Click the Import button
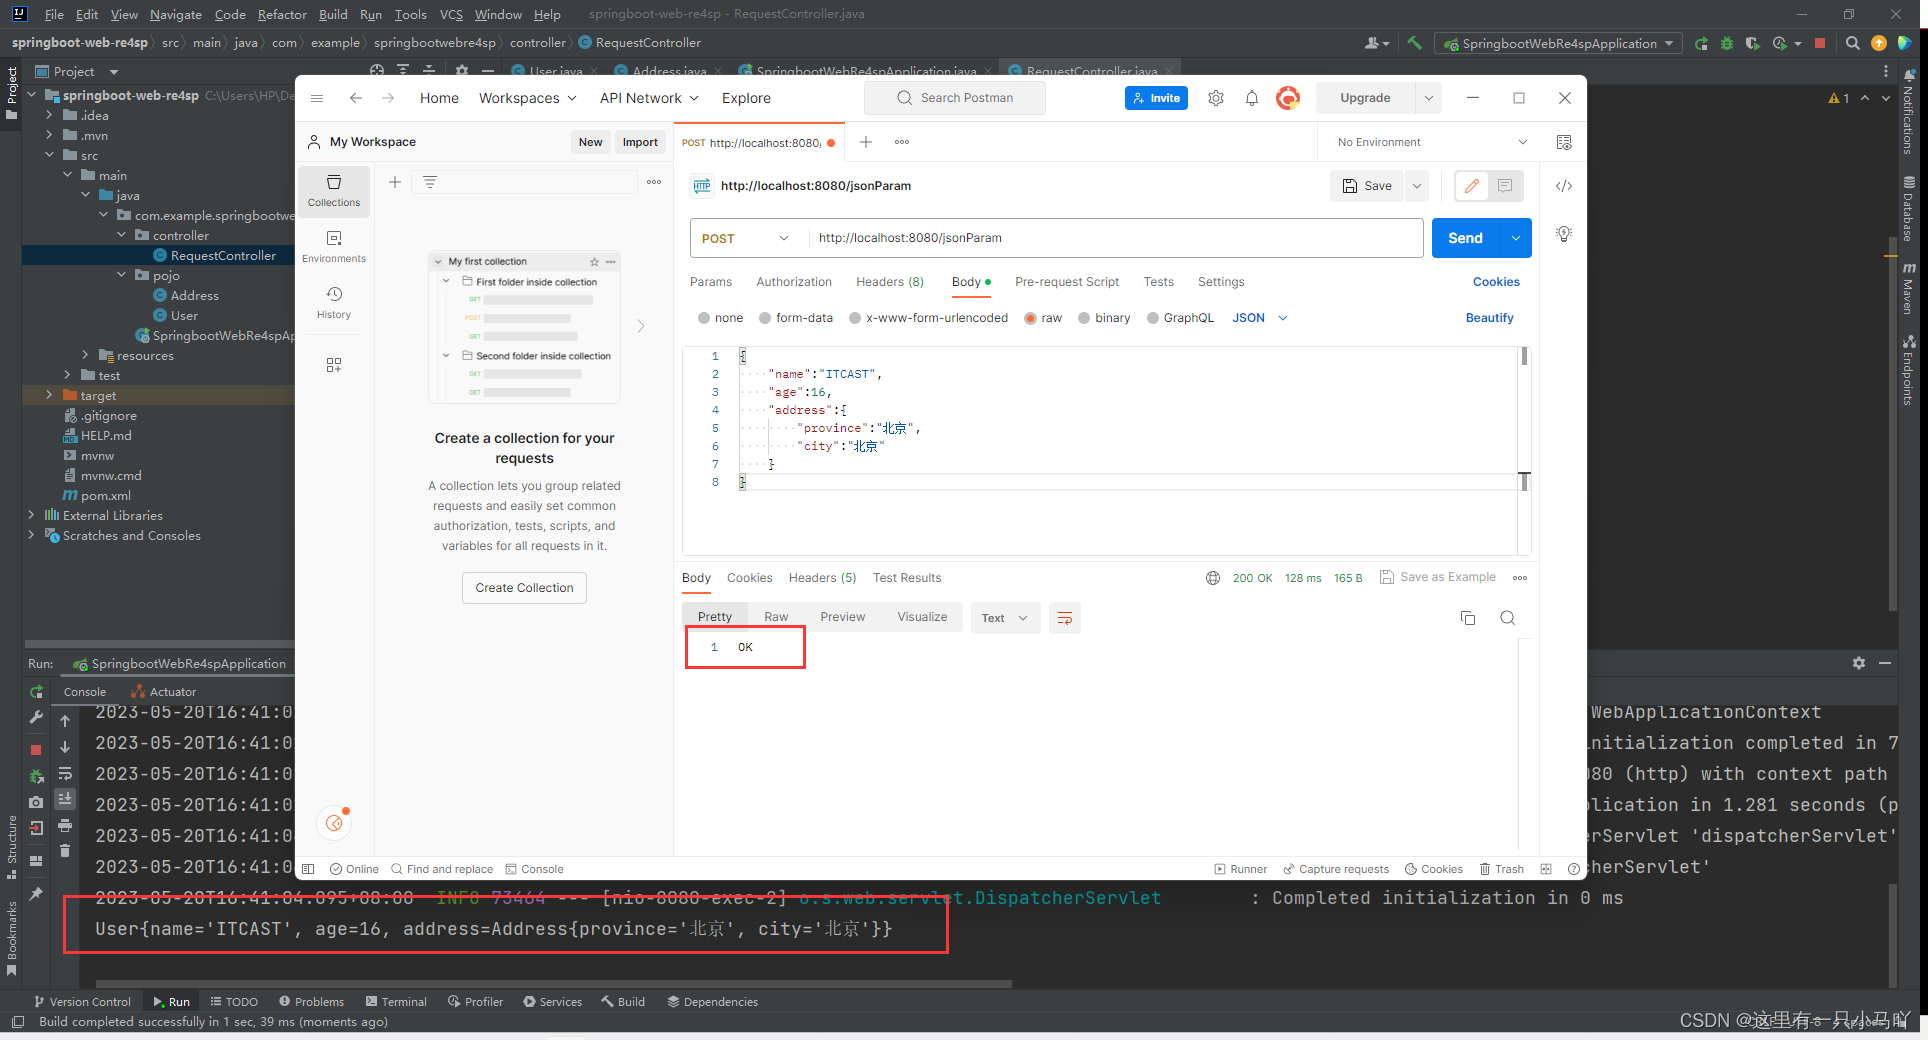The width and height of the screenshot is (1928, 1040). (x=640, y=142)
